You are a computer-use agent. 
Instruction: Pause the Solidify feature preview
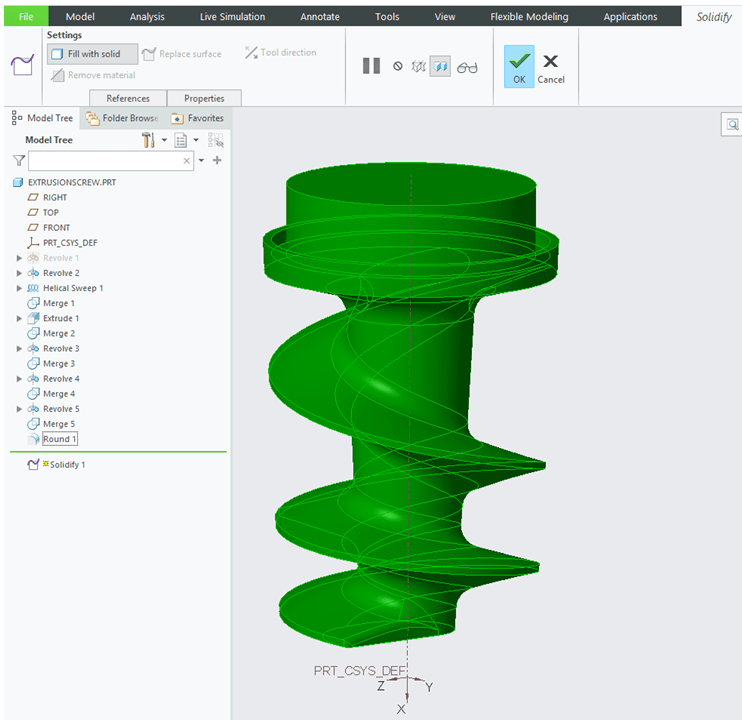point(371,66)
